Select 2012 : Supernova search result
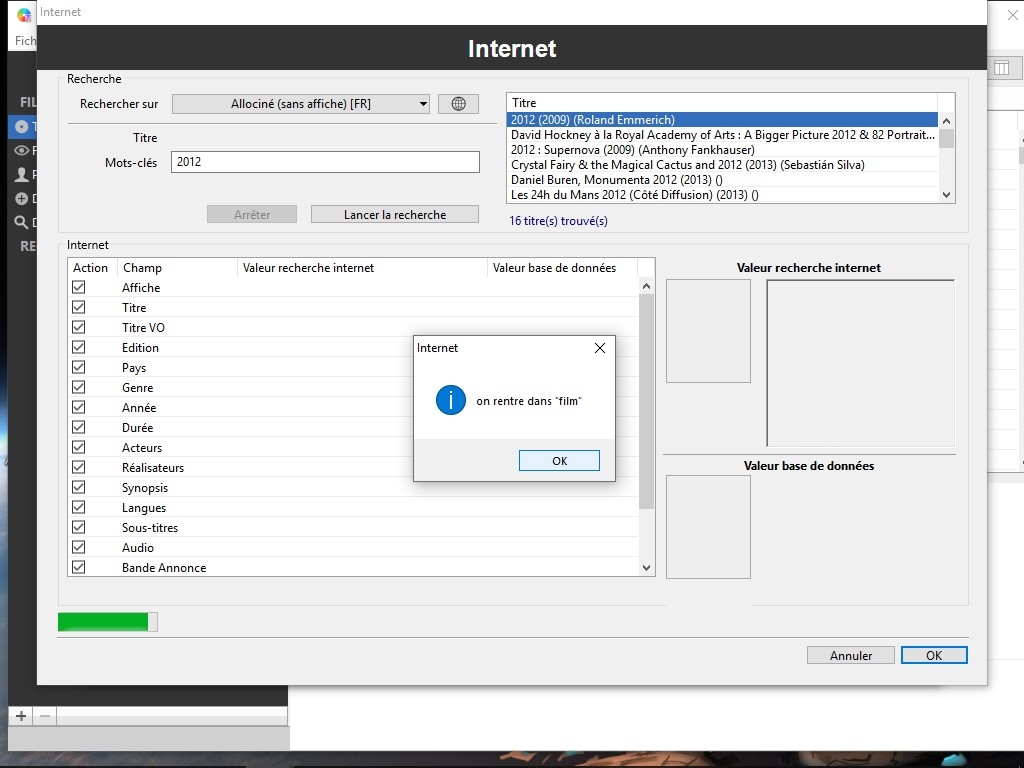Screen dimensions: 1024x768 [632, 150]
